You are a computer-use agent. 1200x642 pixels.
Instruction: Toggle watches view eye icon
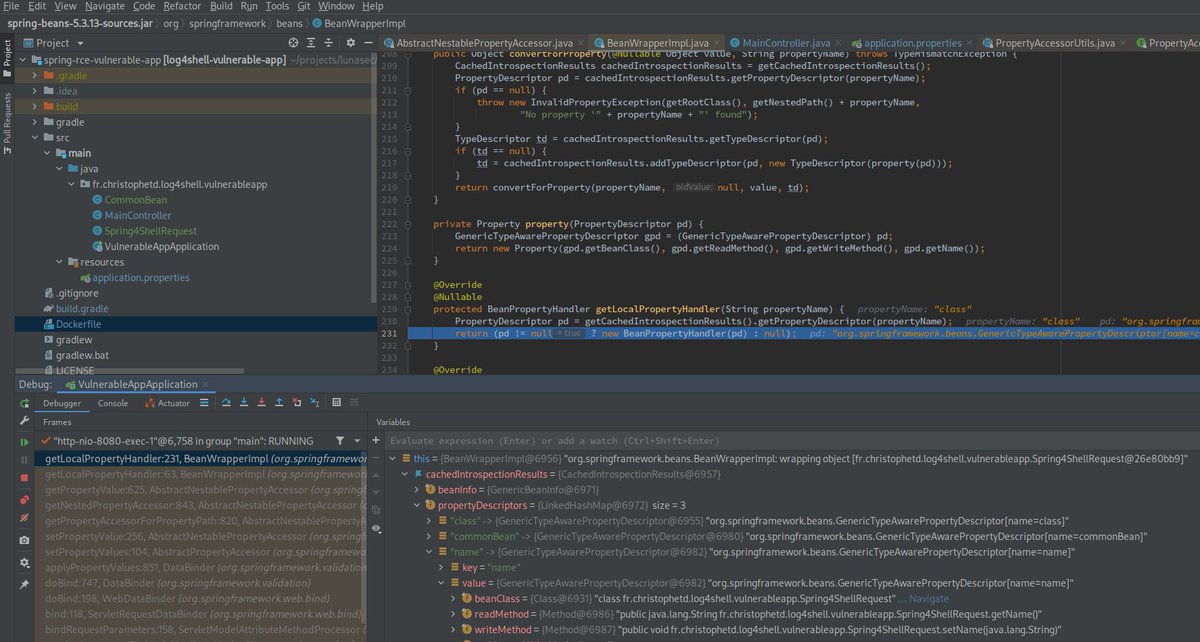tap(376, 527)
